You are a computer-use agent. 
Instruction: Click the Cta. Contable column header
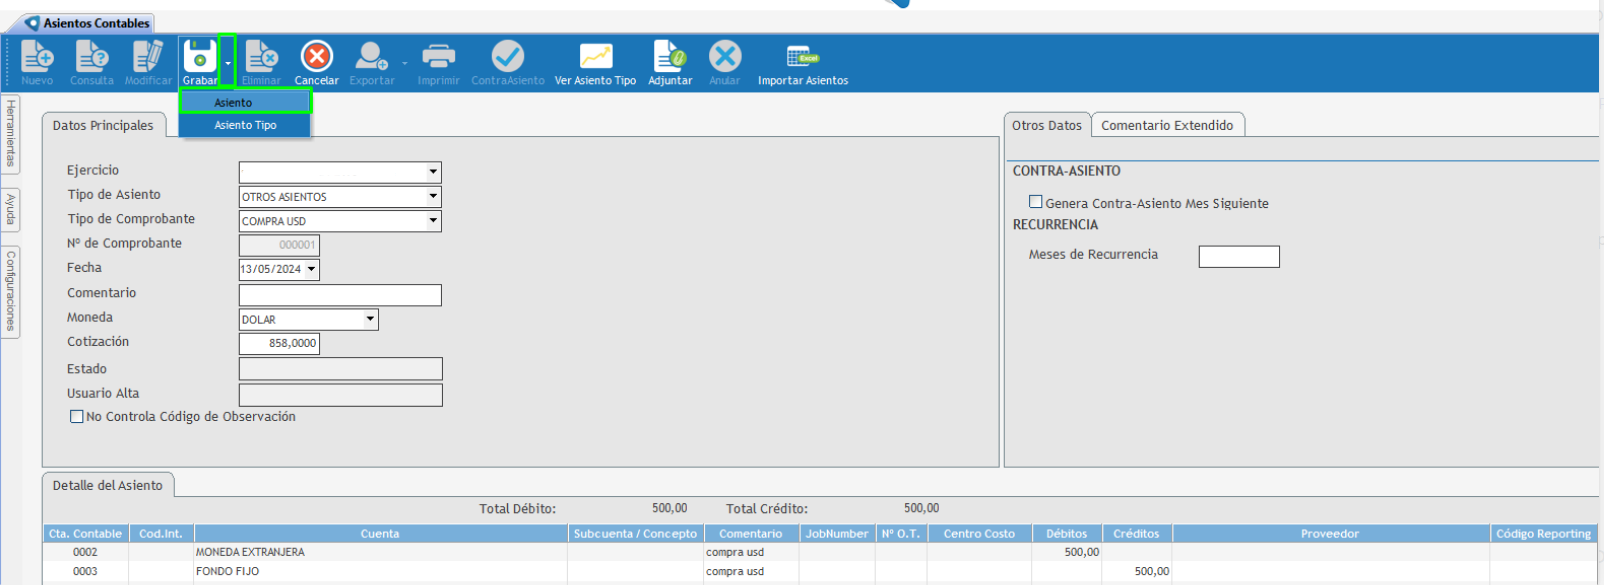(85, 533)
